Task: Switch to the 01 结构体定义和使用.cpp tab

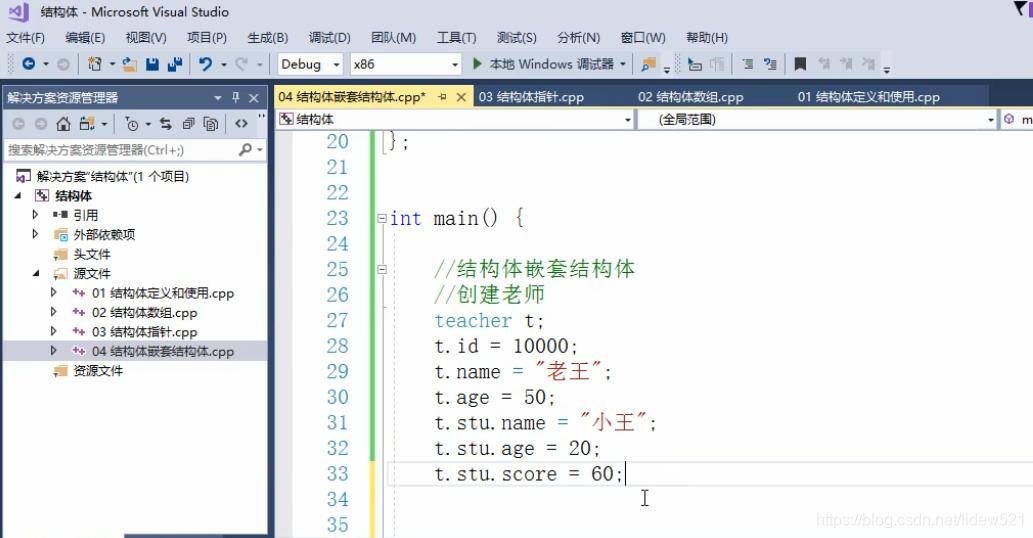Action: pos(868,97)
